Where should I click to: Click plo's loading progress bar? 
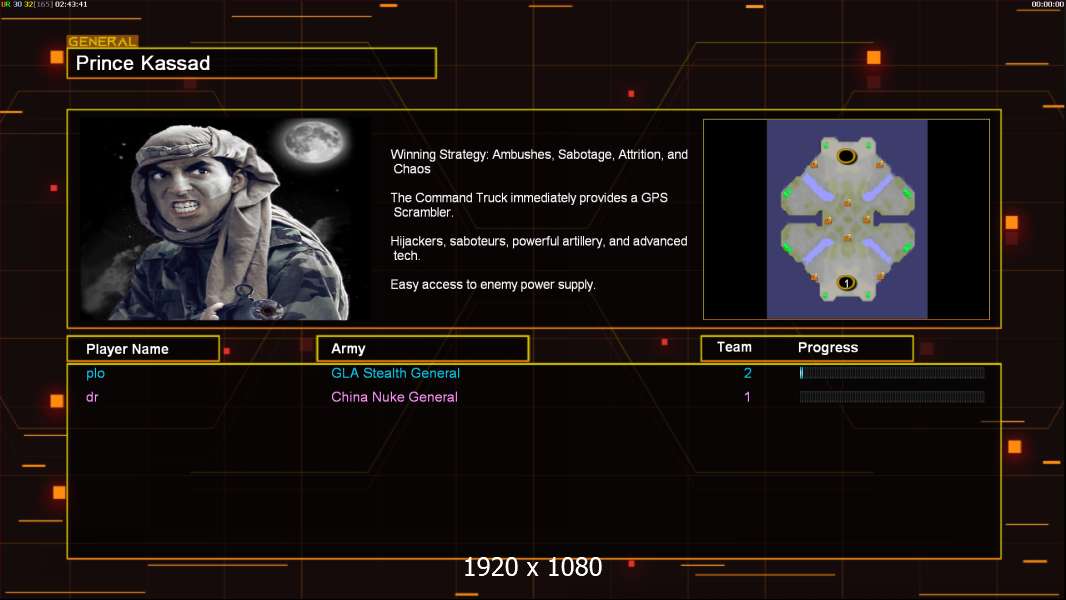[x=892, y=372]
